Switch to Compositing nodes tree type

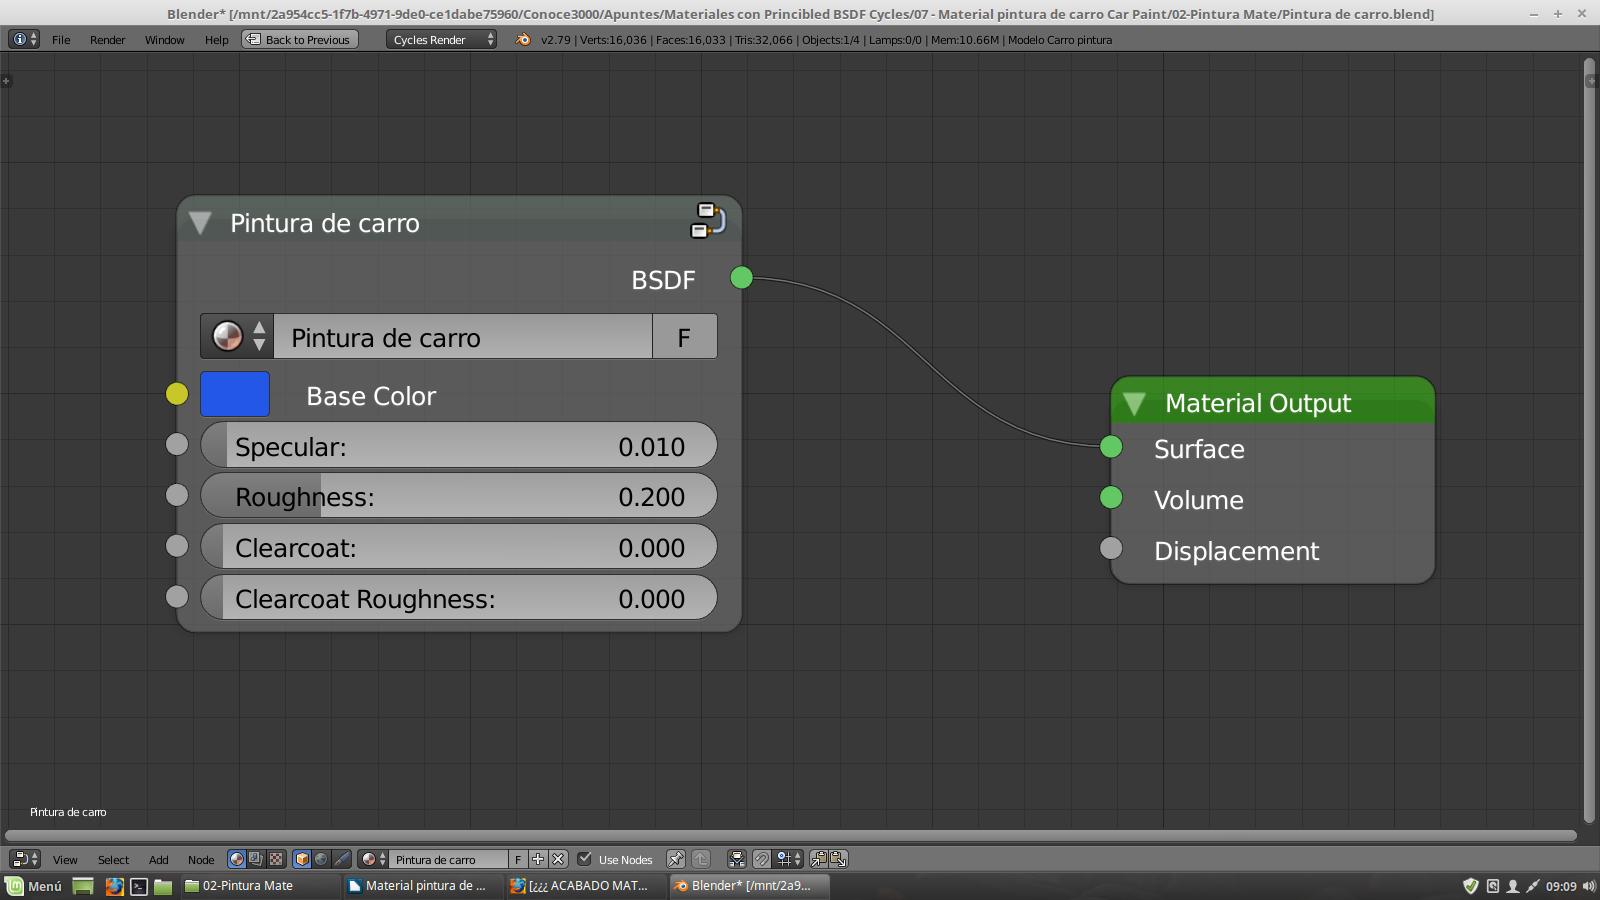tap(256, 859)
